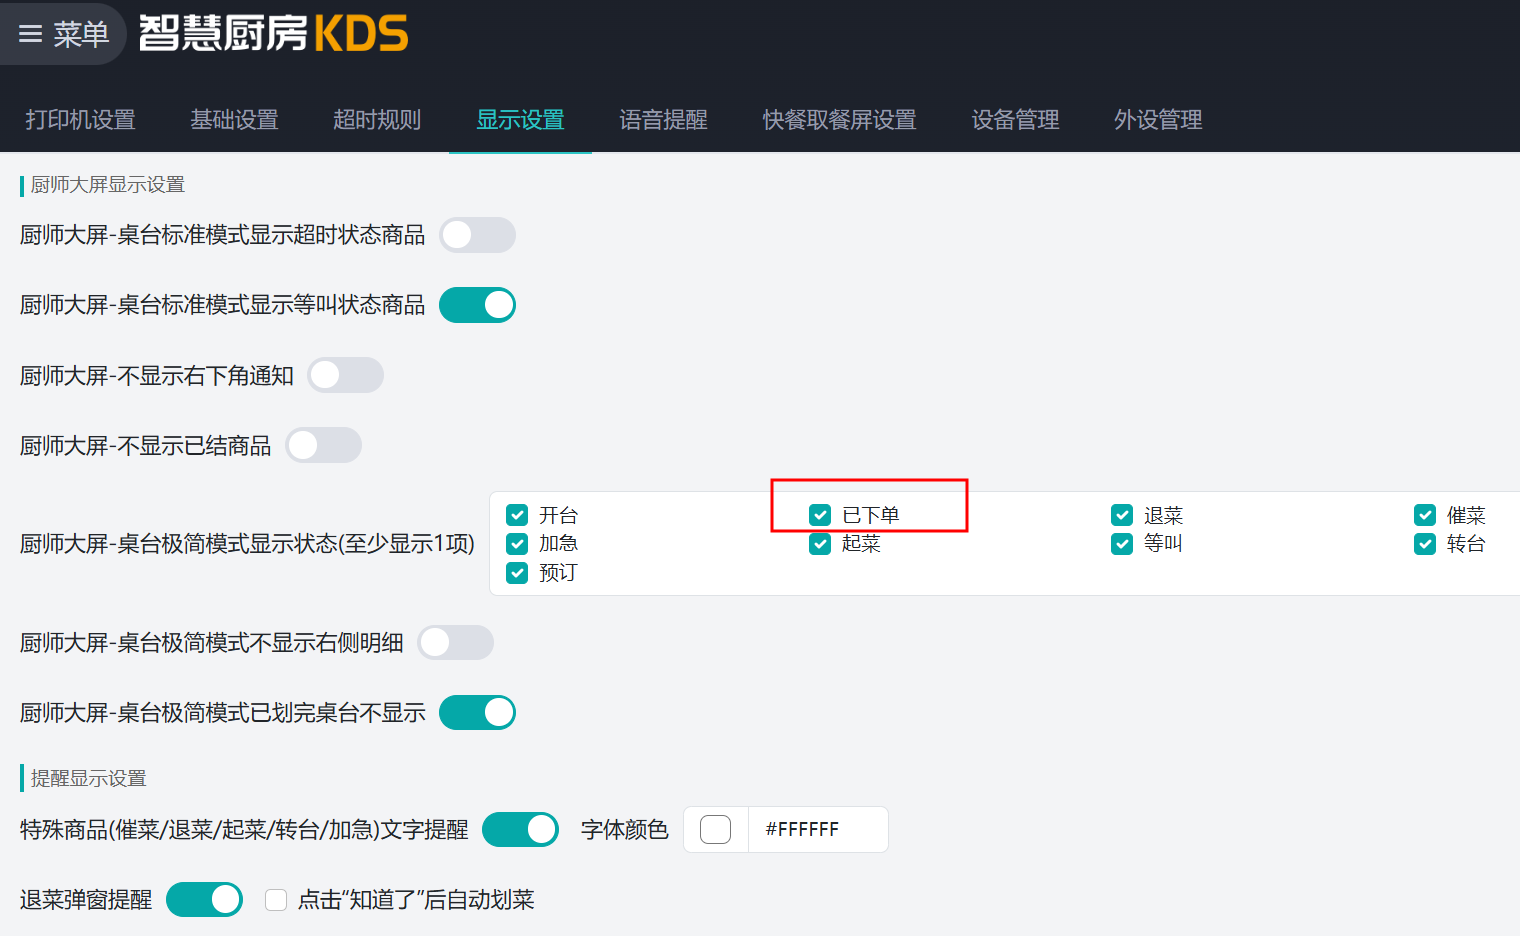Viewport: 1520px width, 936px height.
Task: Uncheck the 等叫 checkbox
Action: tap(1122, 543)
